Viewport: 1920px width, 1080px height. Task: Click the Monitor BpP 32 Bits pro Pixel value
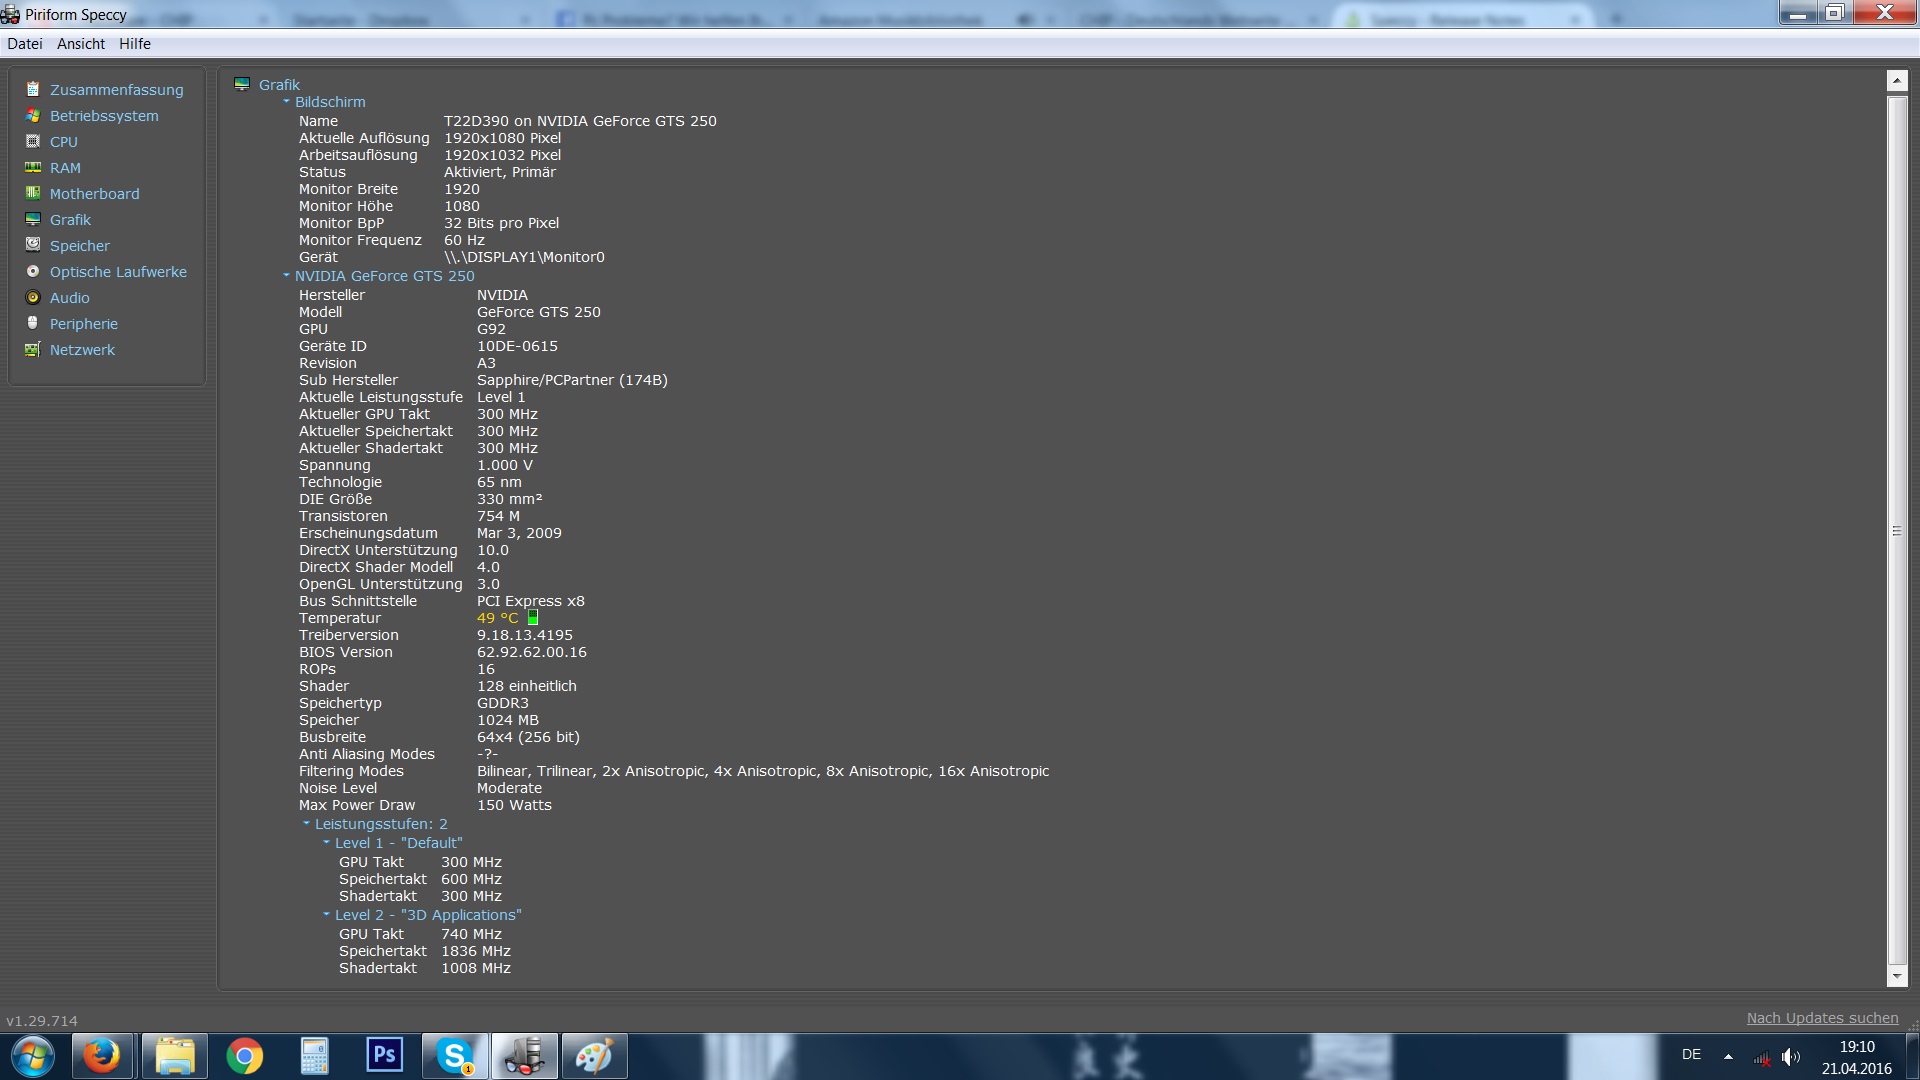click(x=501, y=223)
